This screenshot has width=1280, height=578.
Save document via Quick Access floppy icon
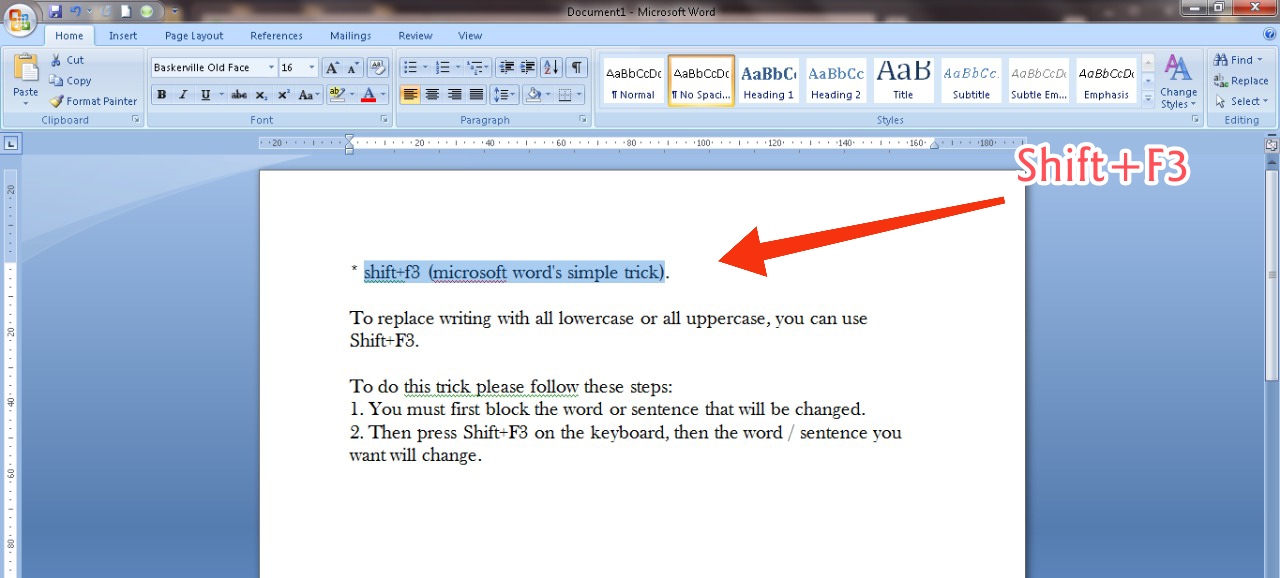pos(55,12)
